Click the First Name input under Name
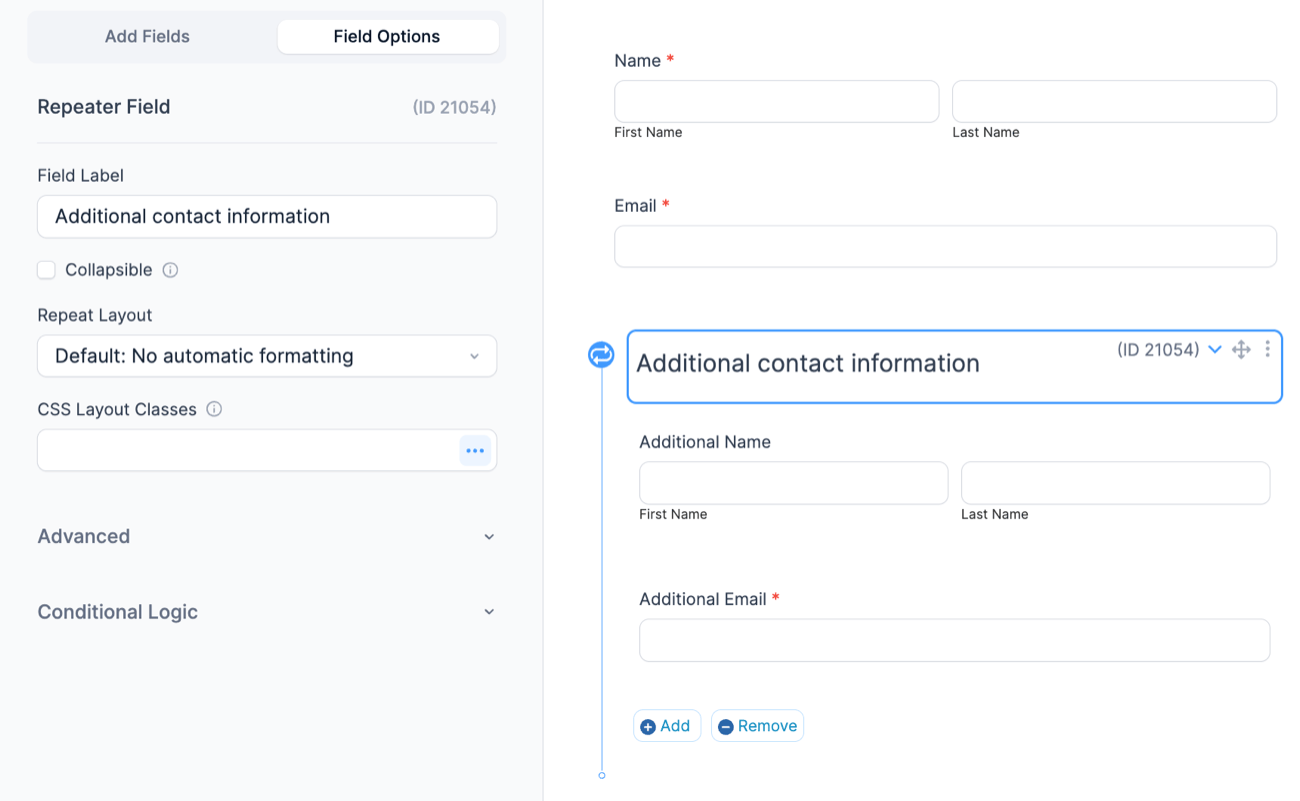Screen dimensions: 1300x801 coord(776,102)
